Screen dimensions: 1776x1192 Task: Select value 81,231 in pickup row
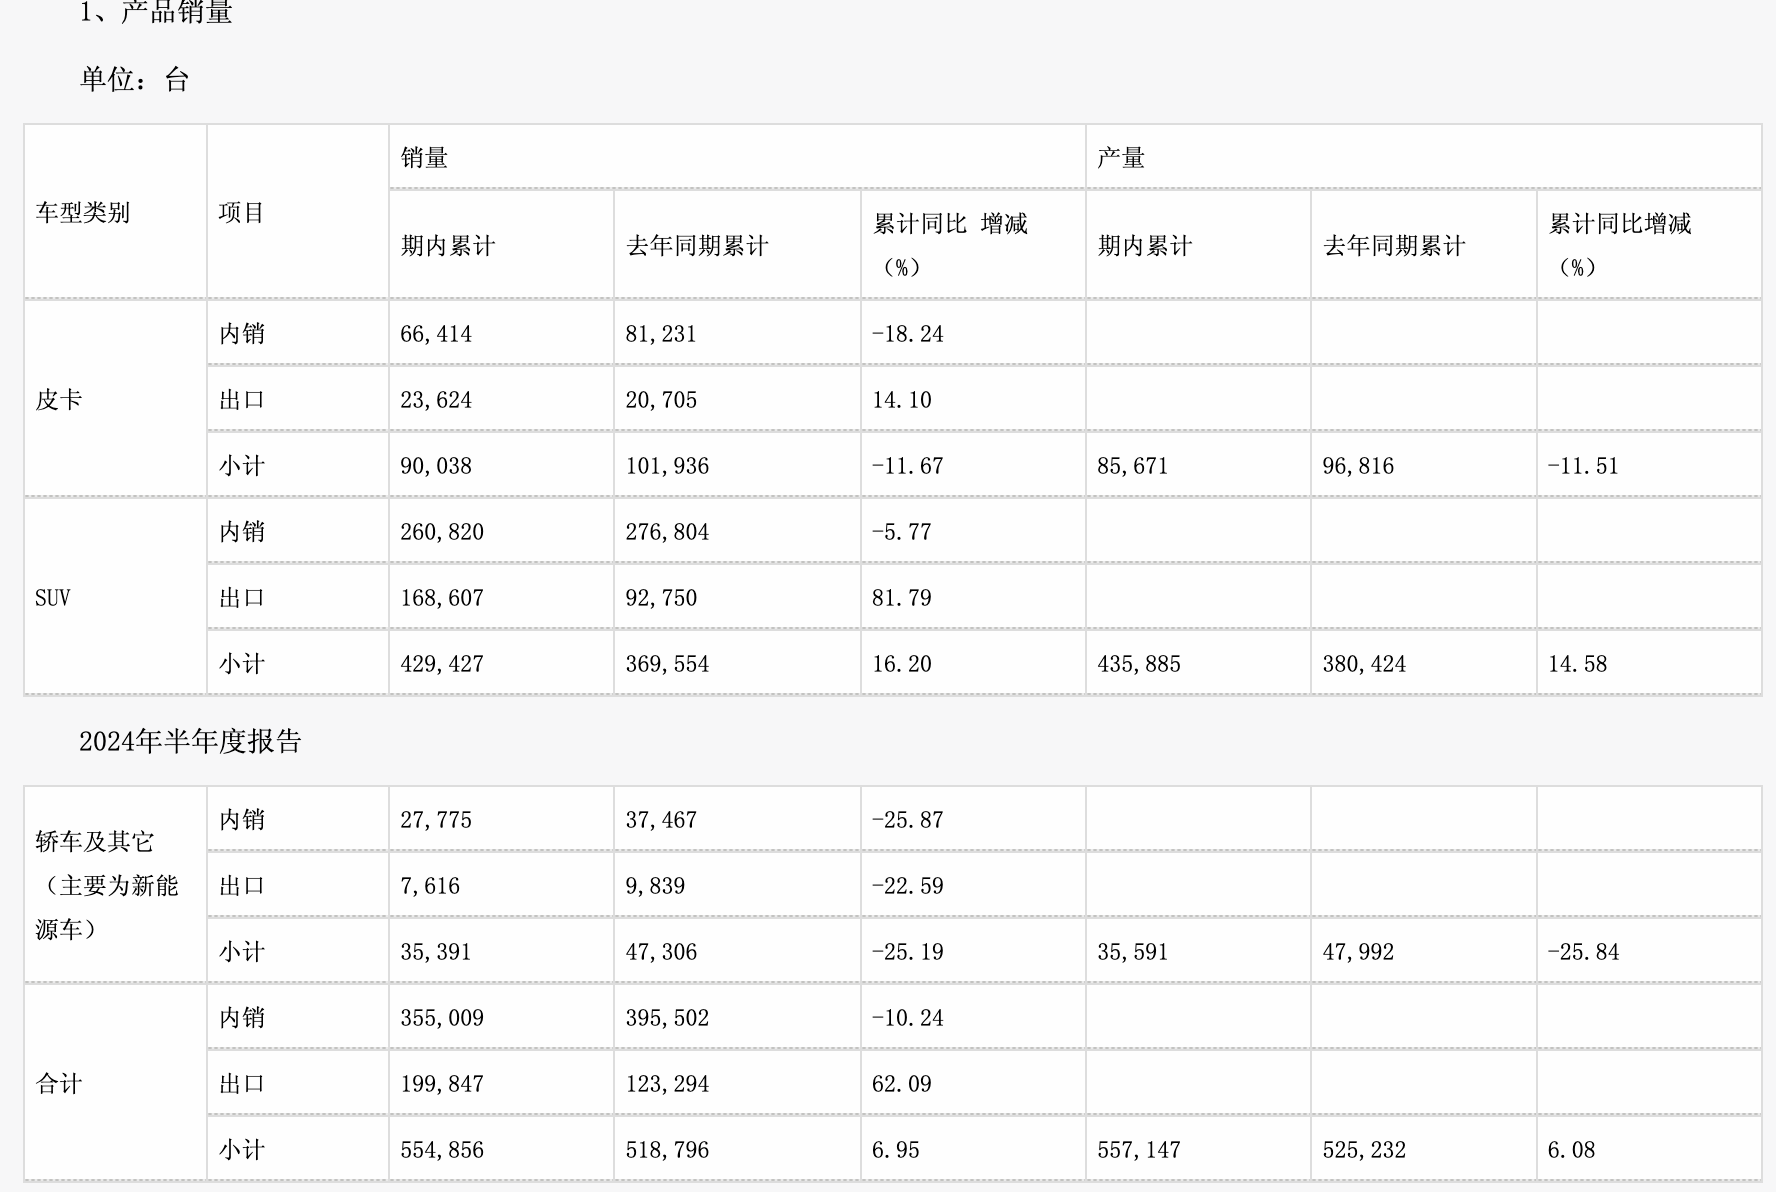tap(661, 334)
